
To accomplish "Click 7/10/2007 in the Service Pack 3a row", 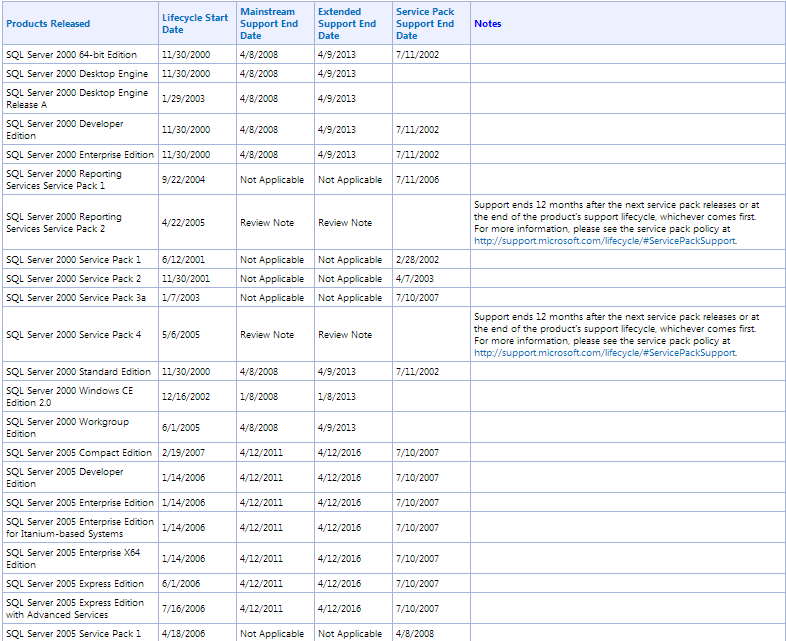I will click(x=418, y=298).
